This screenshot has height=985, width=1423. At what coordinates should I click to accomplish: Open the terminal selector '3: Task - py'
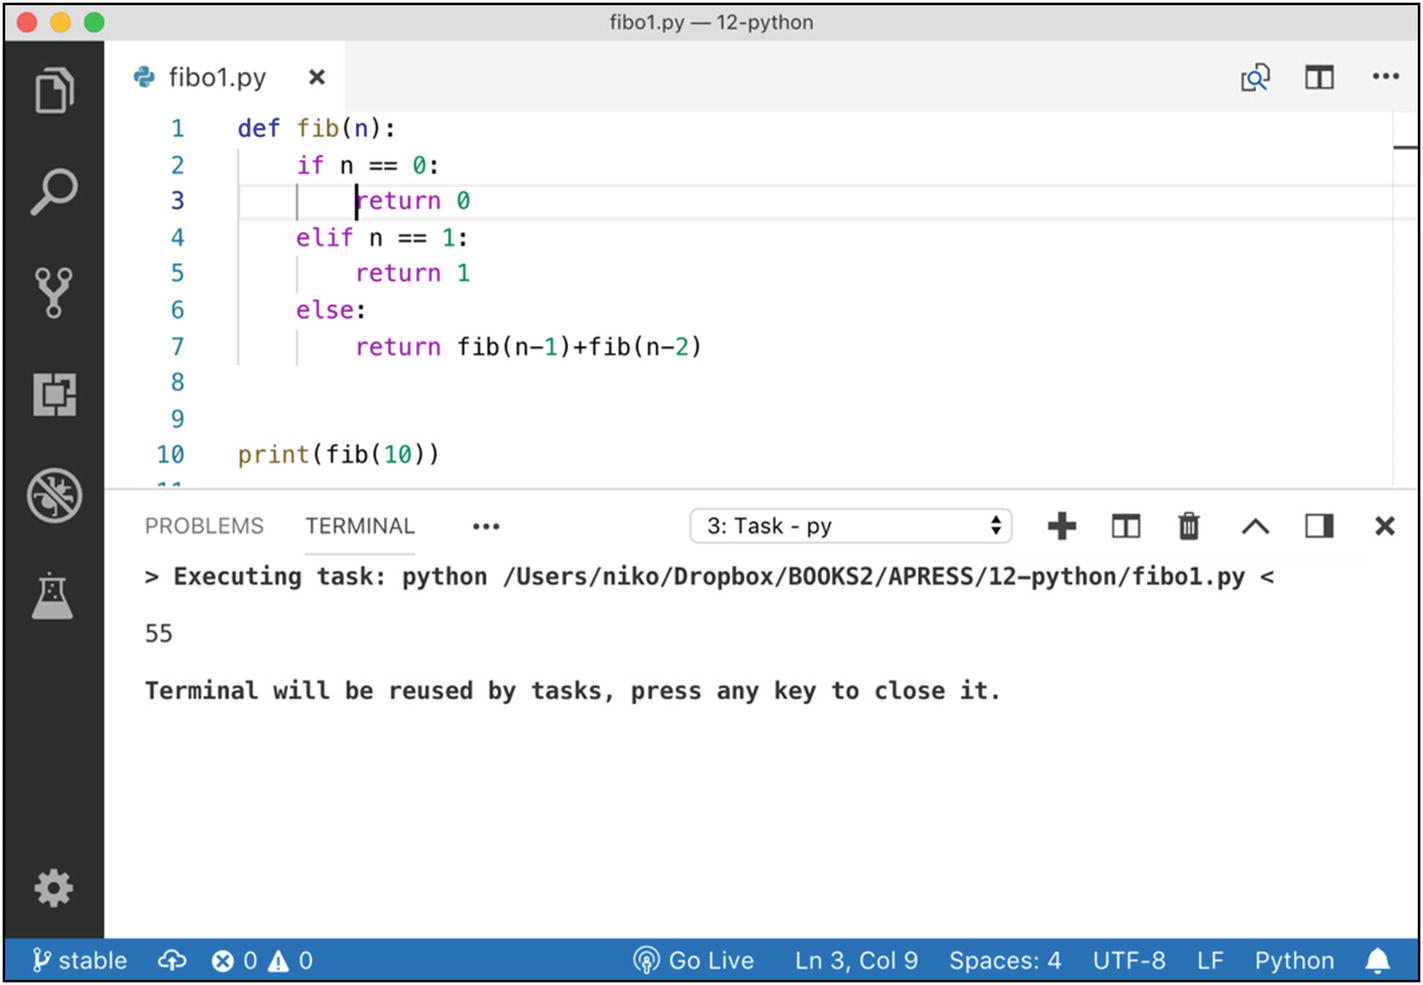[851, 526]
